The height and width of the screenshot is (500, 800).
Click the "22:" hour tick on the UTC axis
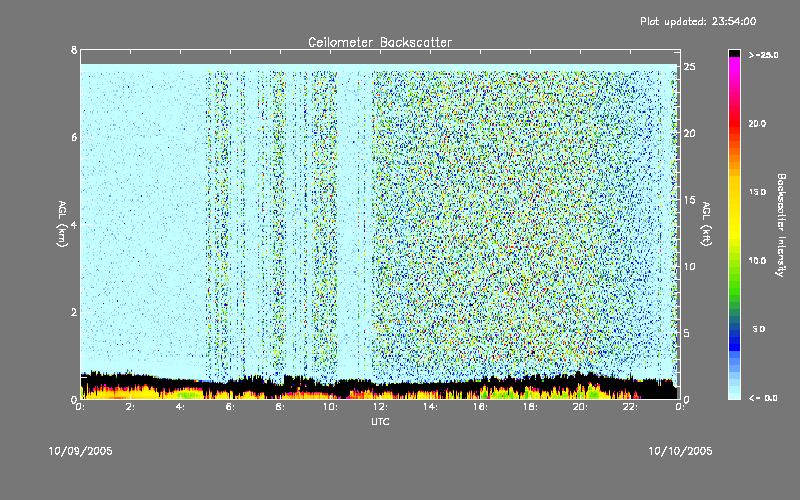click(x=631, y=407)
